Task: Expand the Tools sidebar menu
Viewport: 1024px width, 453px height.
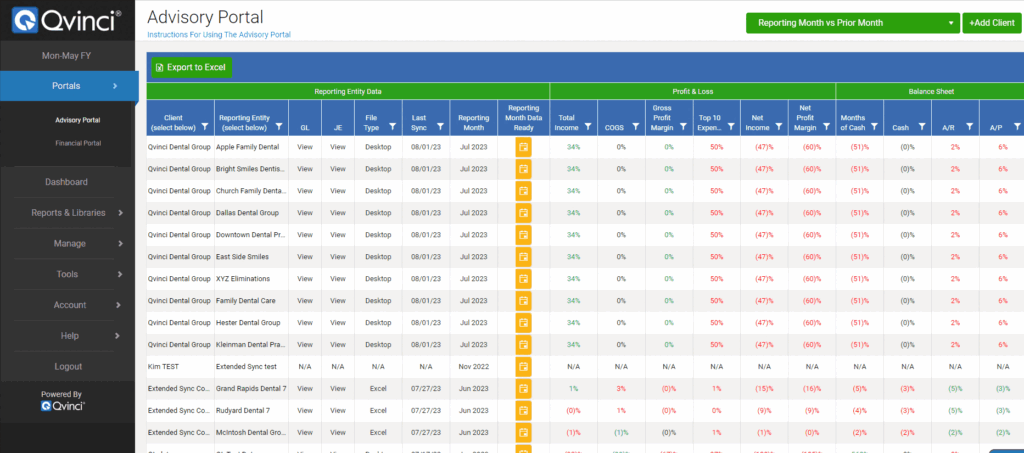Action: (x=68, y=274)
